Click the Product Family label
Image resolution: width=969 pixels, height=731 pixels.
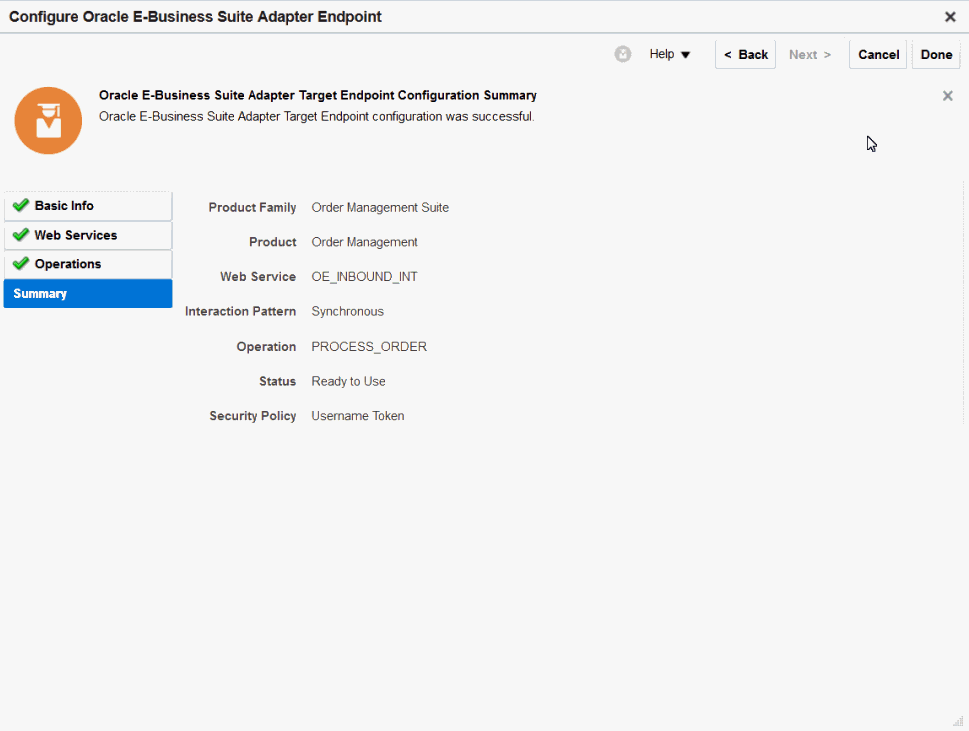click(252, 208)
